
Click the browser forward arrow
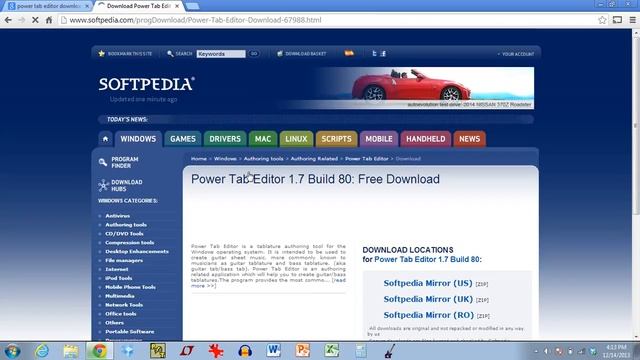click(x=21, y=20)
